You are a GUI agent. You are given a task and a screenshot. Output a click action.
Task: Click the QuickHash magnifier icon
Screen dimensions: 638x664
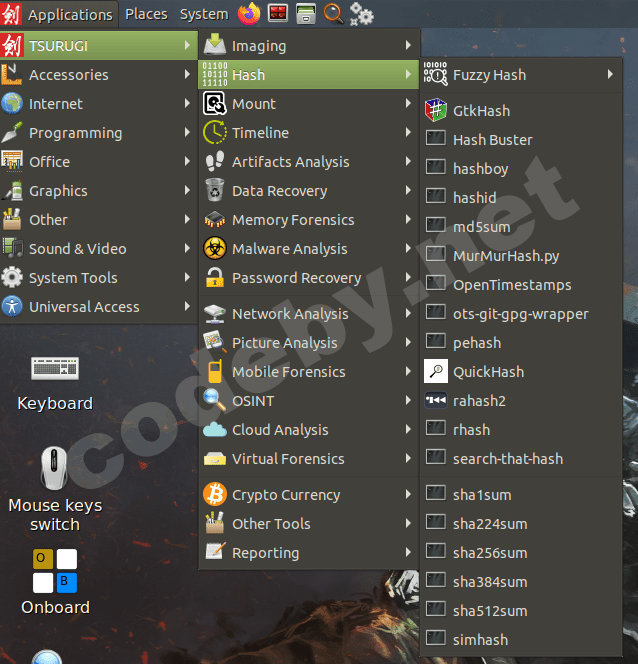click(436, 371)
